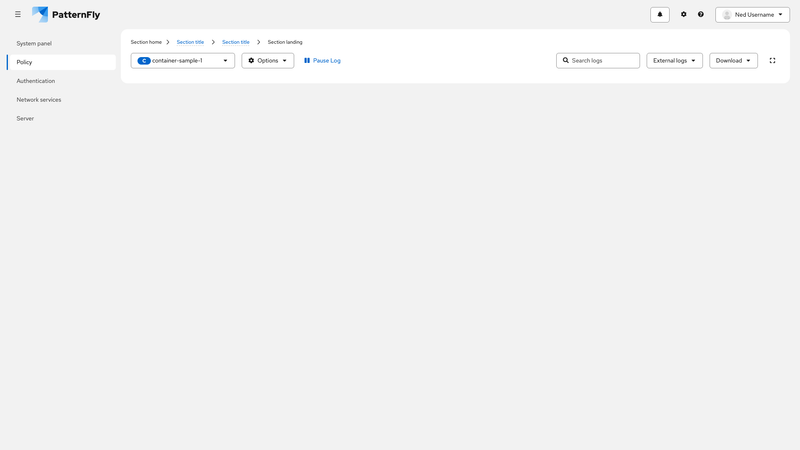Screen dimensions: 800x450
Task: Expand the External logs dropdown
Action: pos(674,61)
